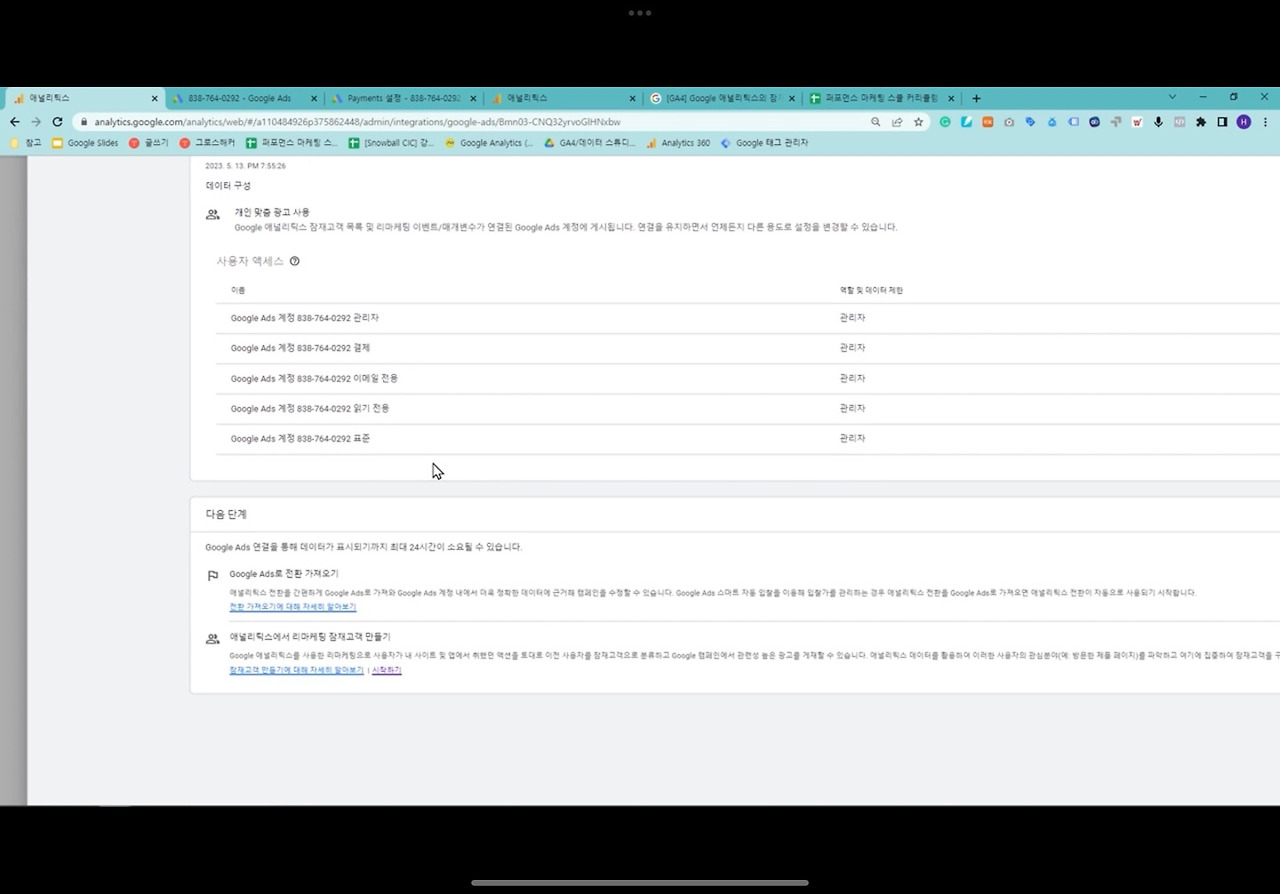
Task: Open the Google Slides bookmark
Action: pyautogui.click(x=85, y=143)
